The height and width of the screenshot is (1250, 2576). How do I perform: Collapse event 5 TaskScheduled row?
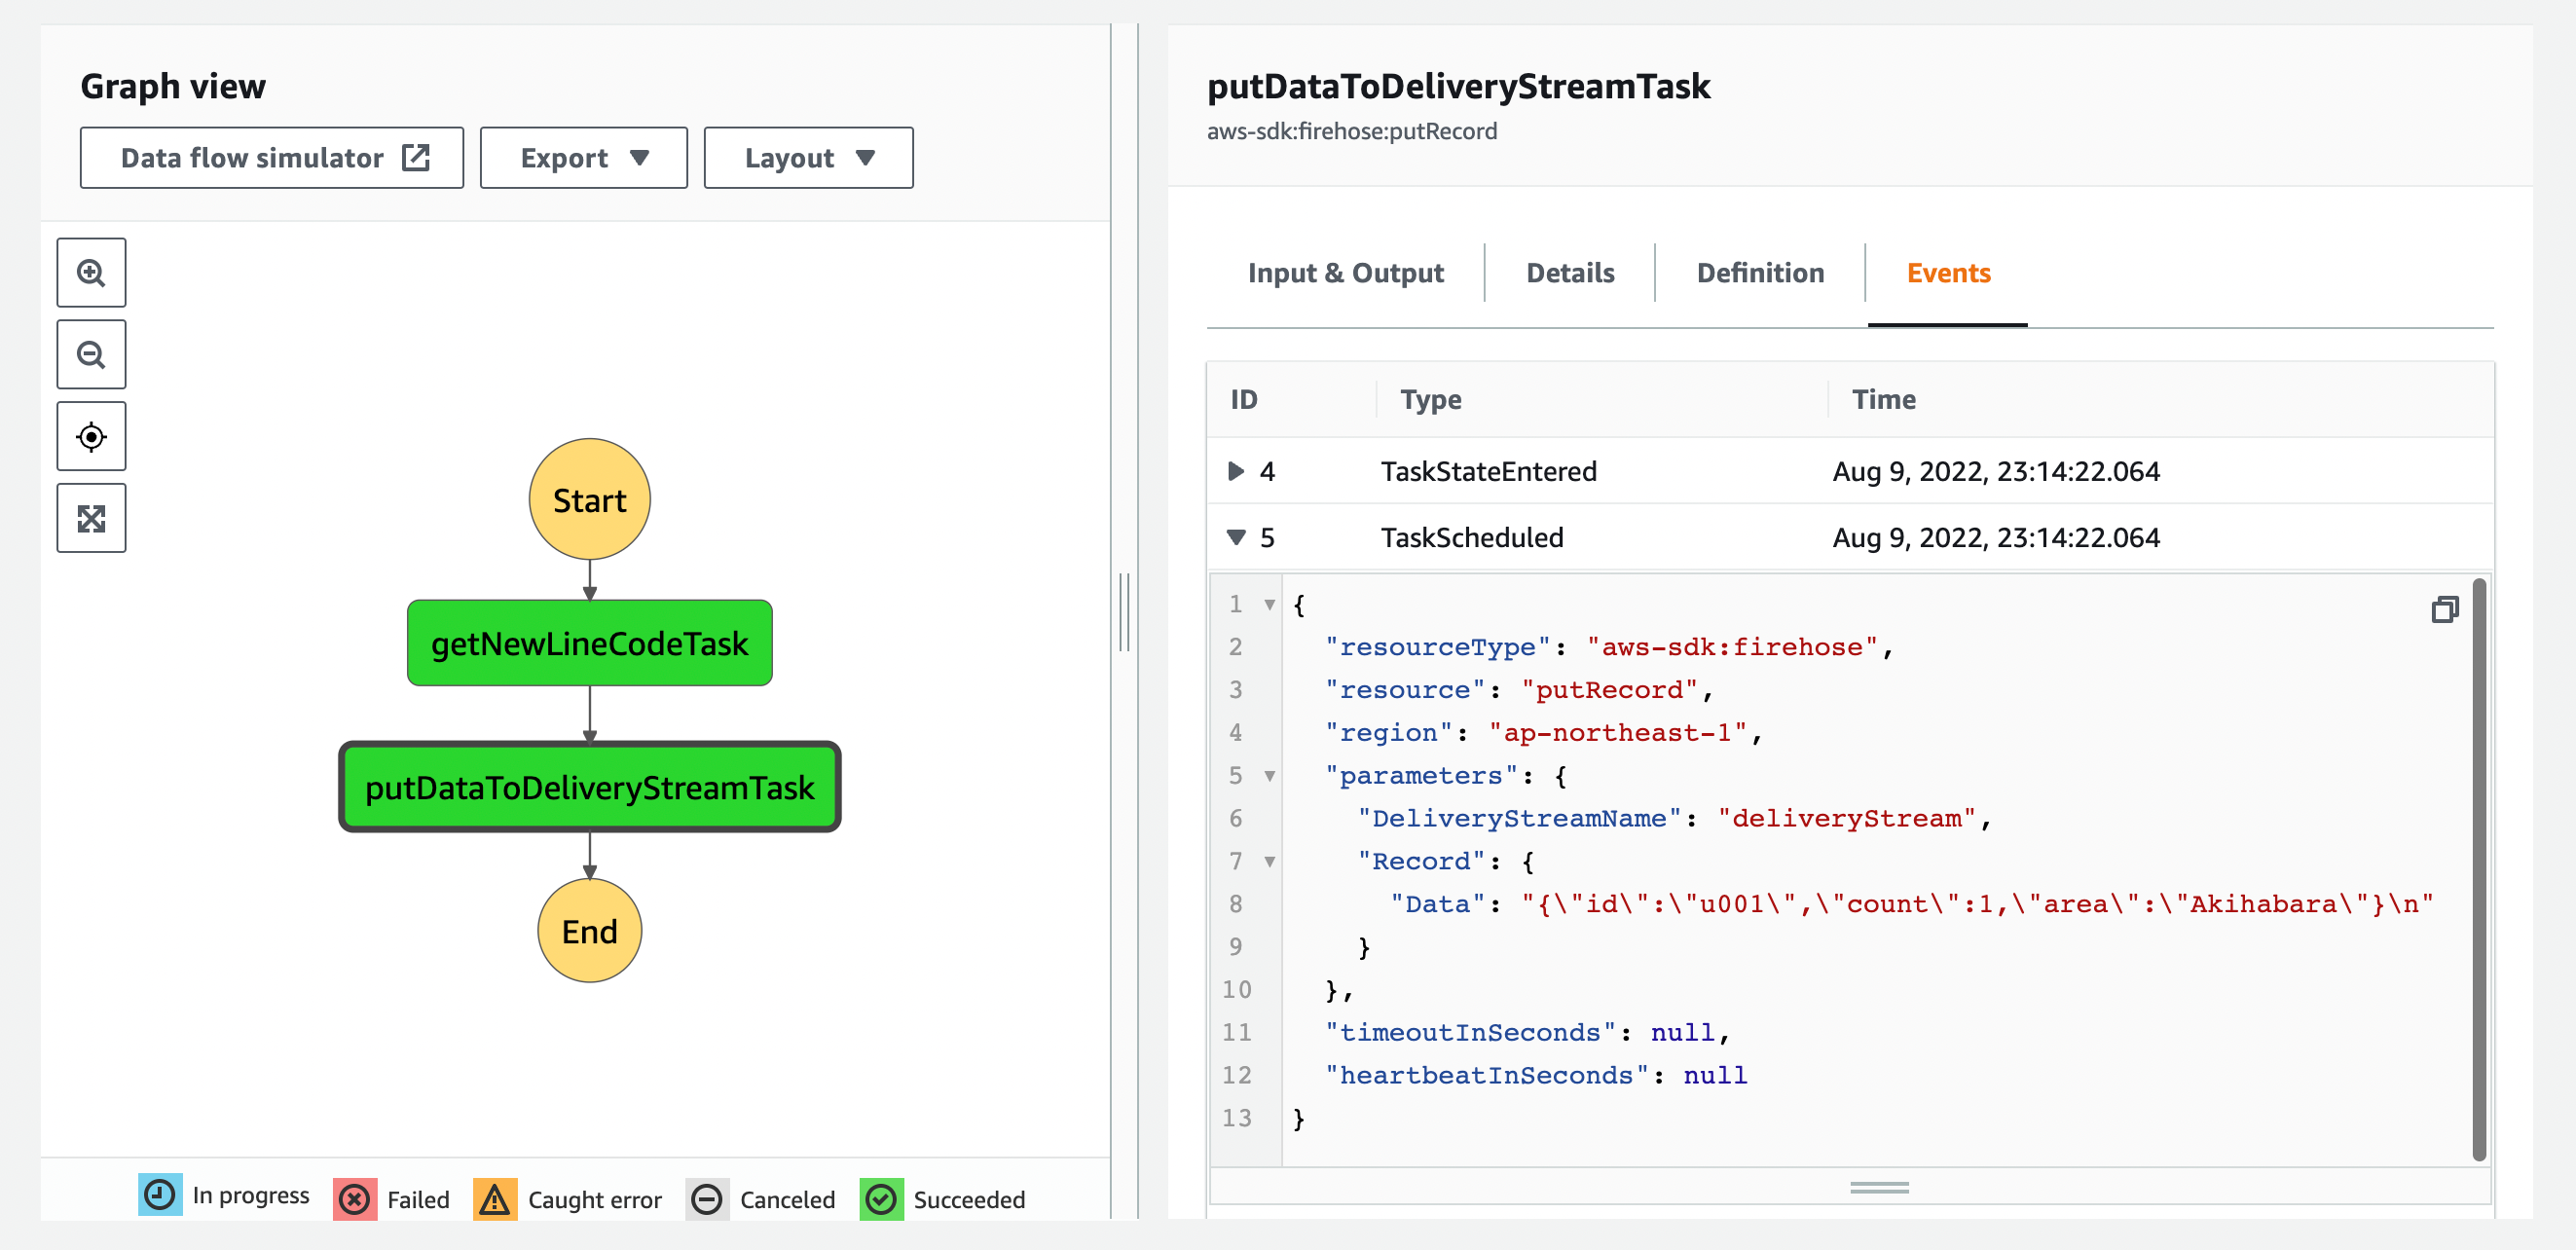click(1236, 538)
